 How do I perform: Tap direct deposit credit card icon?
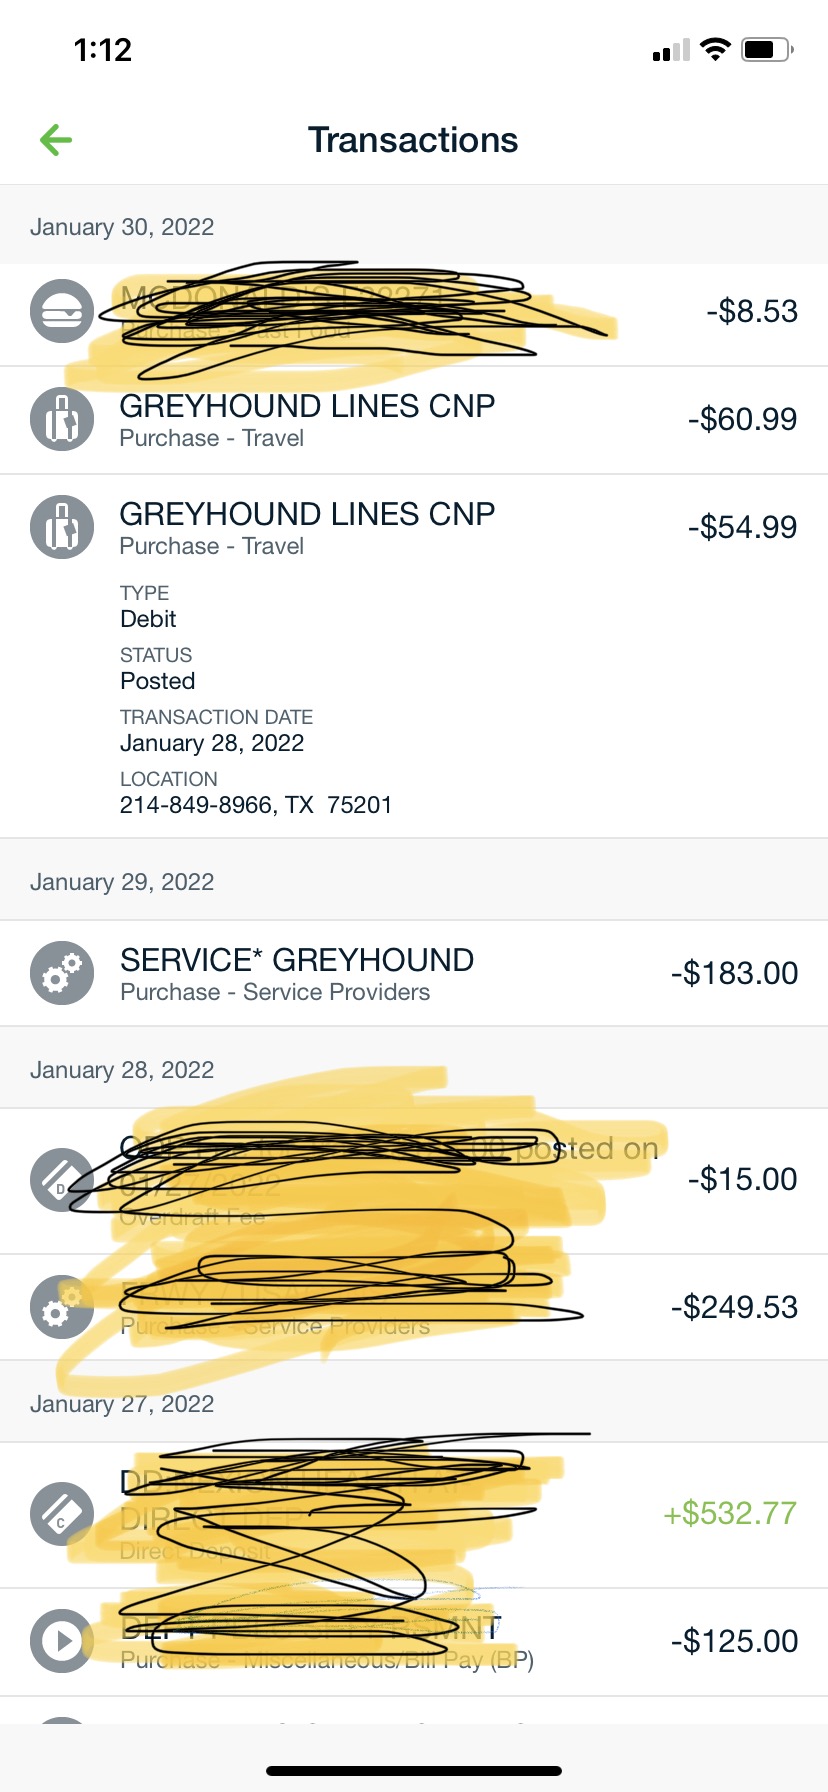[x=62, y=1514]
